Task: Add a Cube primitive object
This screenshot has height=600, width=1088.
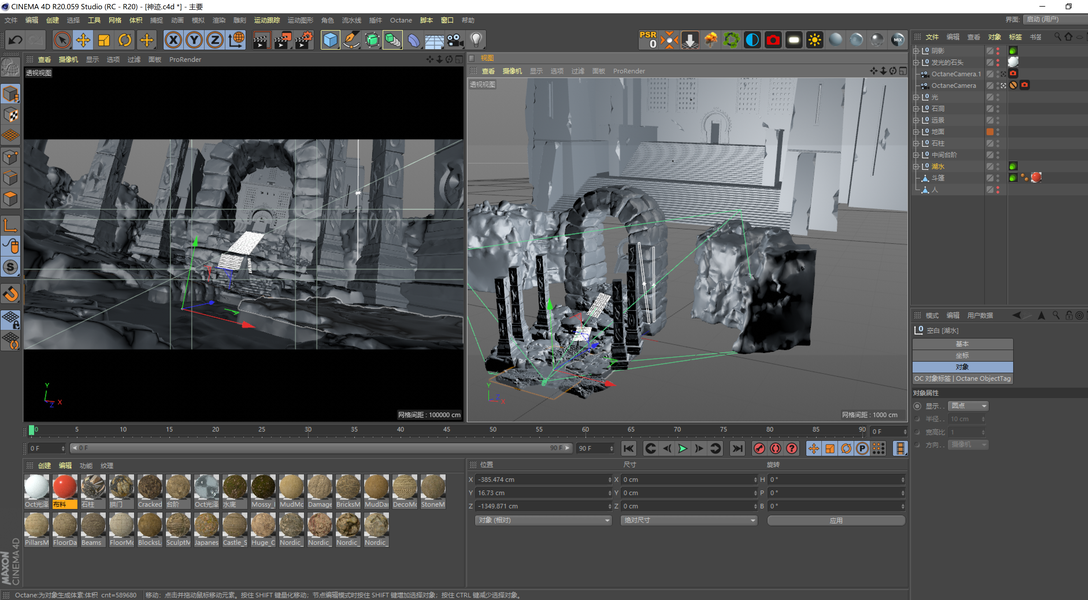Action: point(330,40)
